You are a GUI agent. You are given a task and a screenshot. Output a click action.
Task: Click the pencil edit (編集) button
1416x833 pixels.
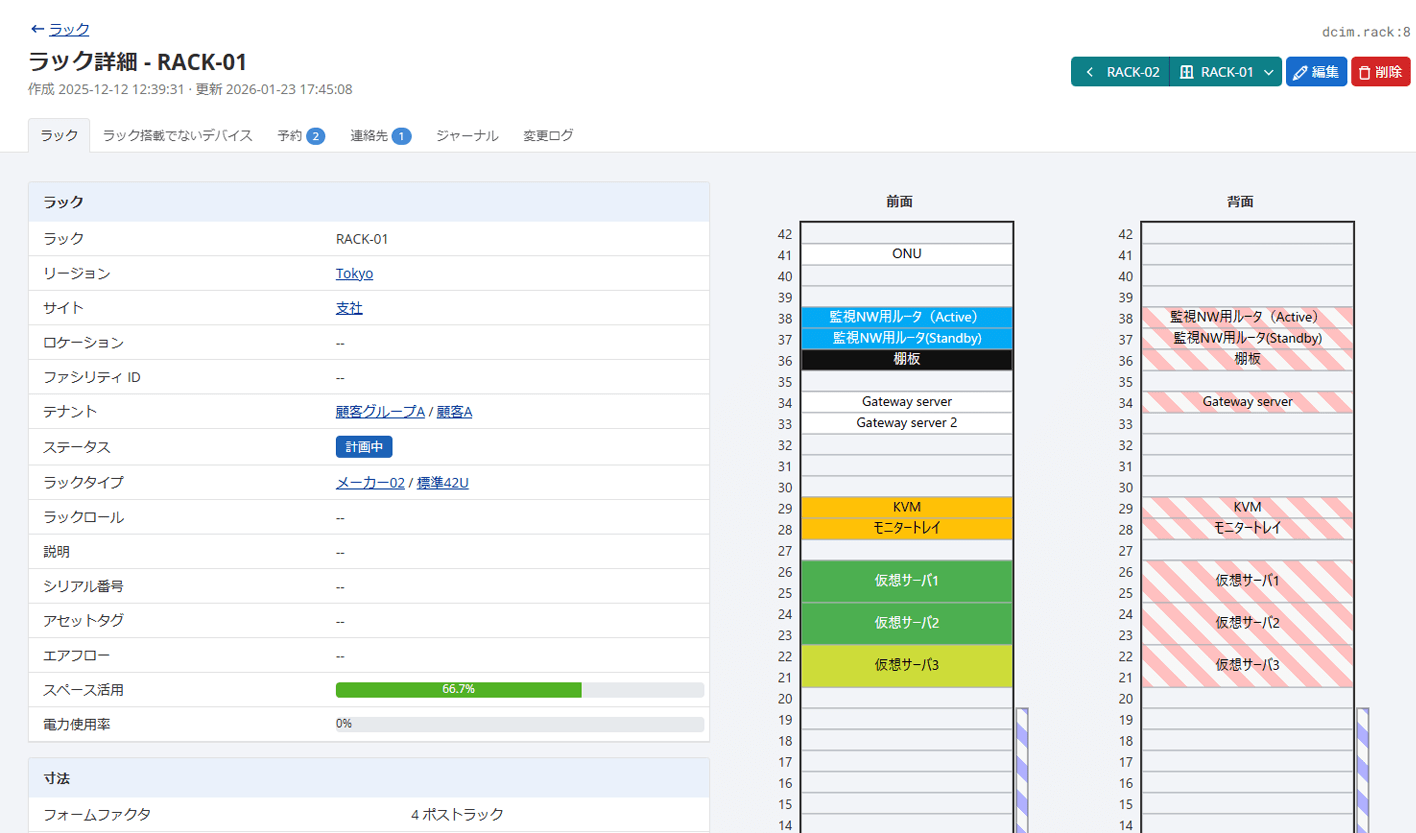coord(1316,72)
